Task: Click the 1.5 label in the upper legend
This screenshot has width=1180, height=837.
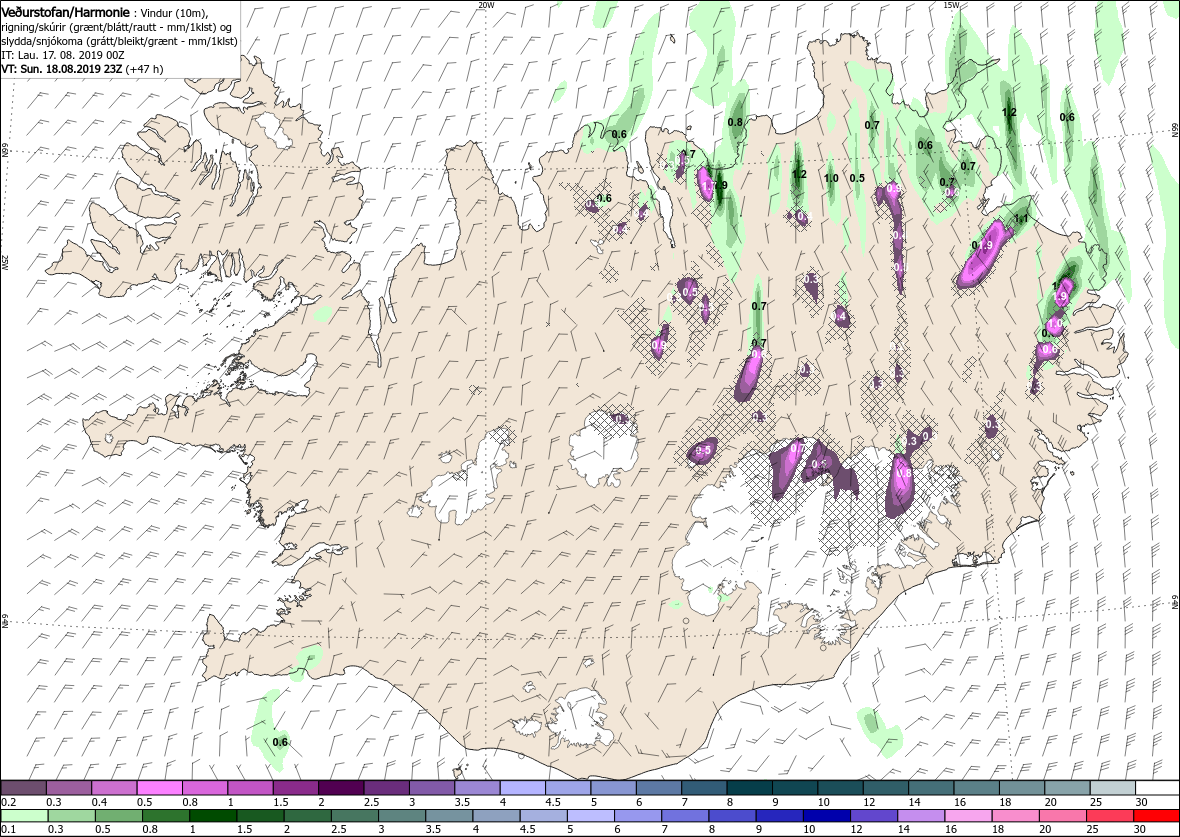Action: pyautogui.click(x=280, y=802)
